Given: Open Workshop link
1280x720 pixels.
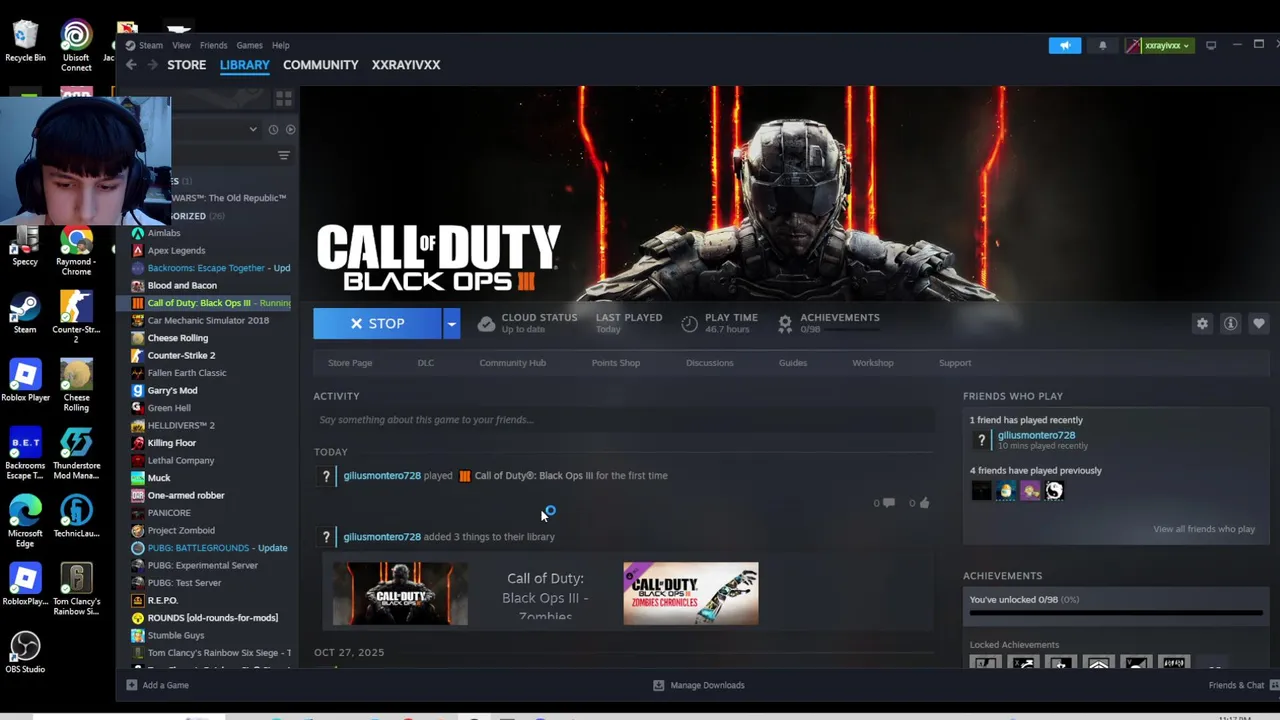Looking at the screenshot, I should click(873, 363).
